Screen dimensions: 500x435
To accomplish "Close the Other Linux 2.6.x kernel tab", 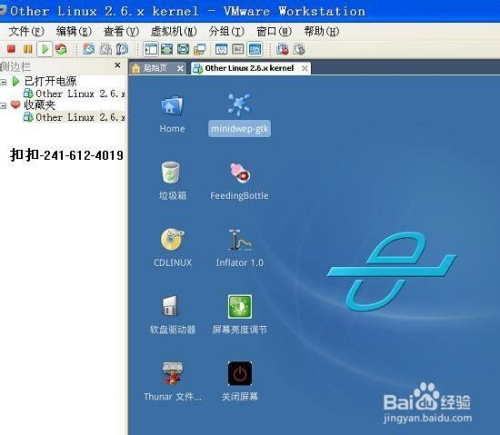I will coord(304,68).
